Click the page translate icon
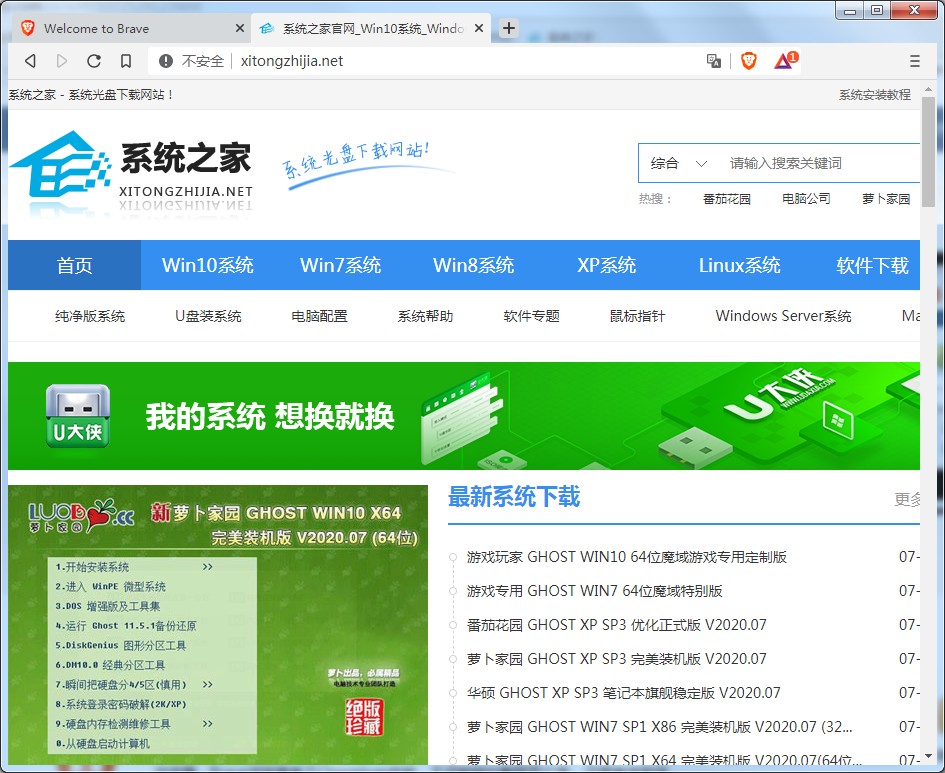The height and width of the screenshot is (773, 945). click(x=714, y=61)
